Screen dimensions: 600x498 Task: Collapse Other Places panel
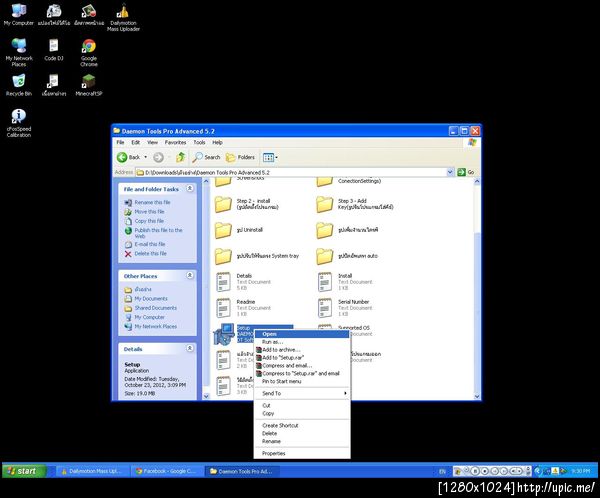189,275
